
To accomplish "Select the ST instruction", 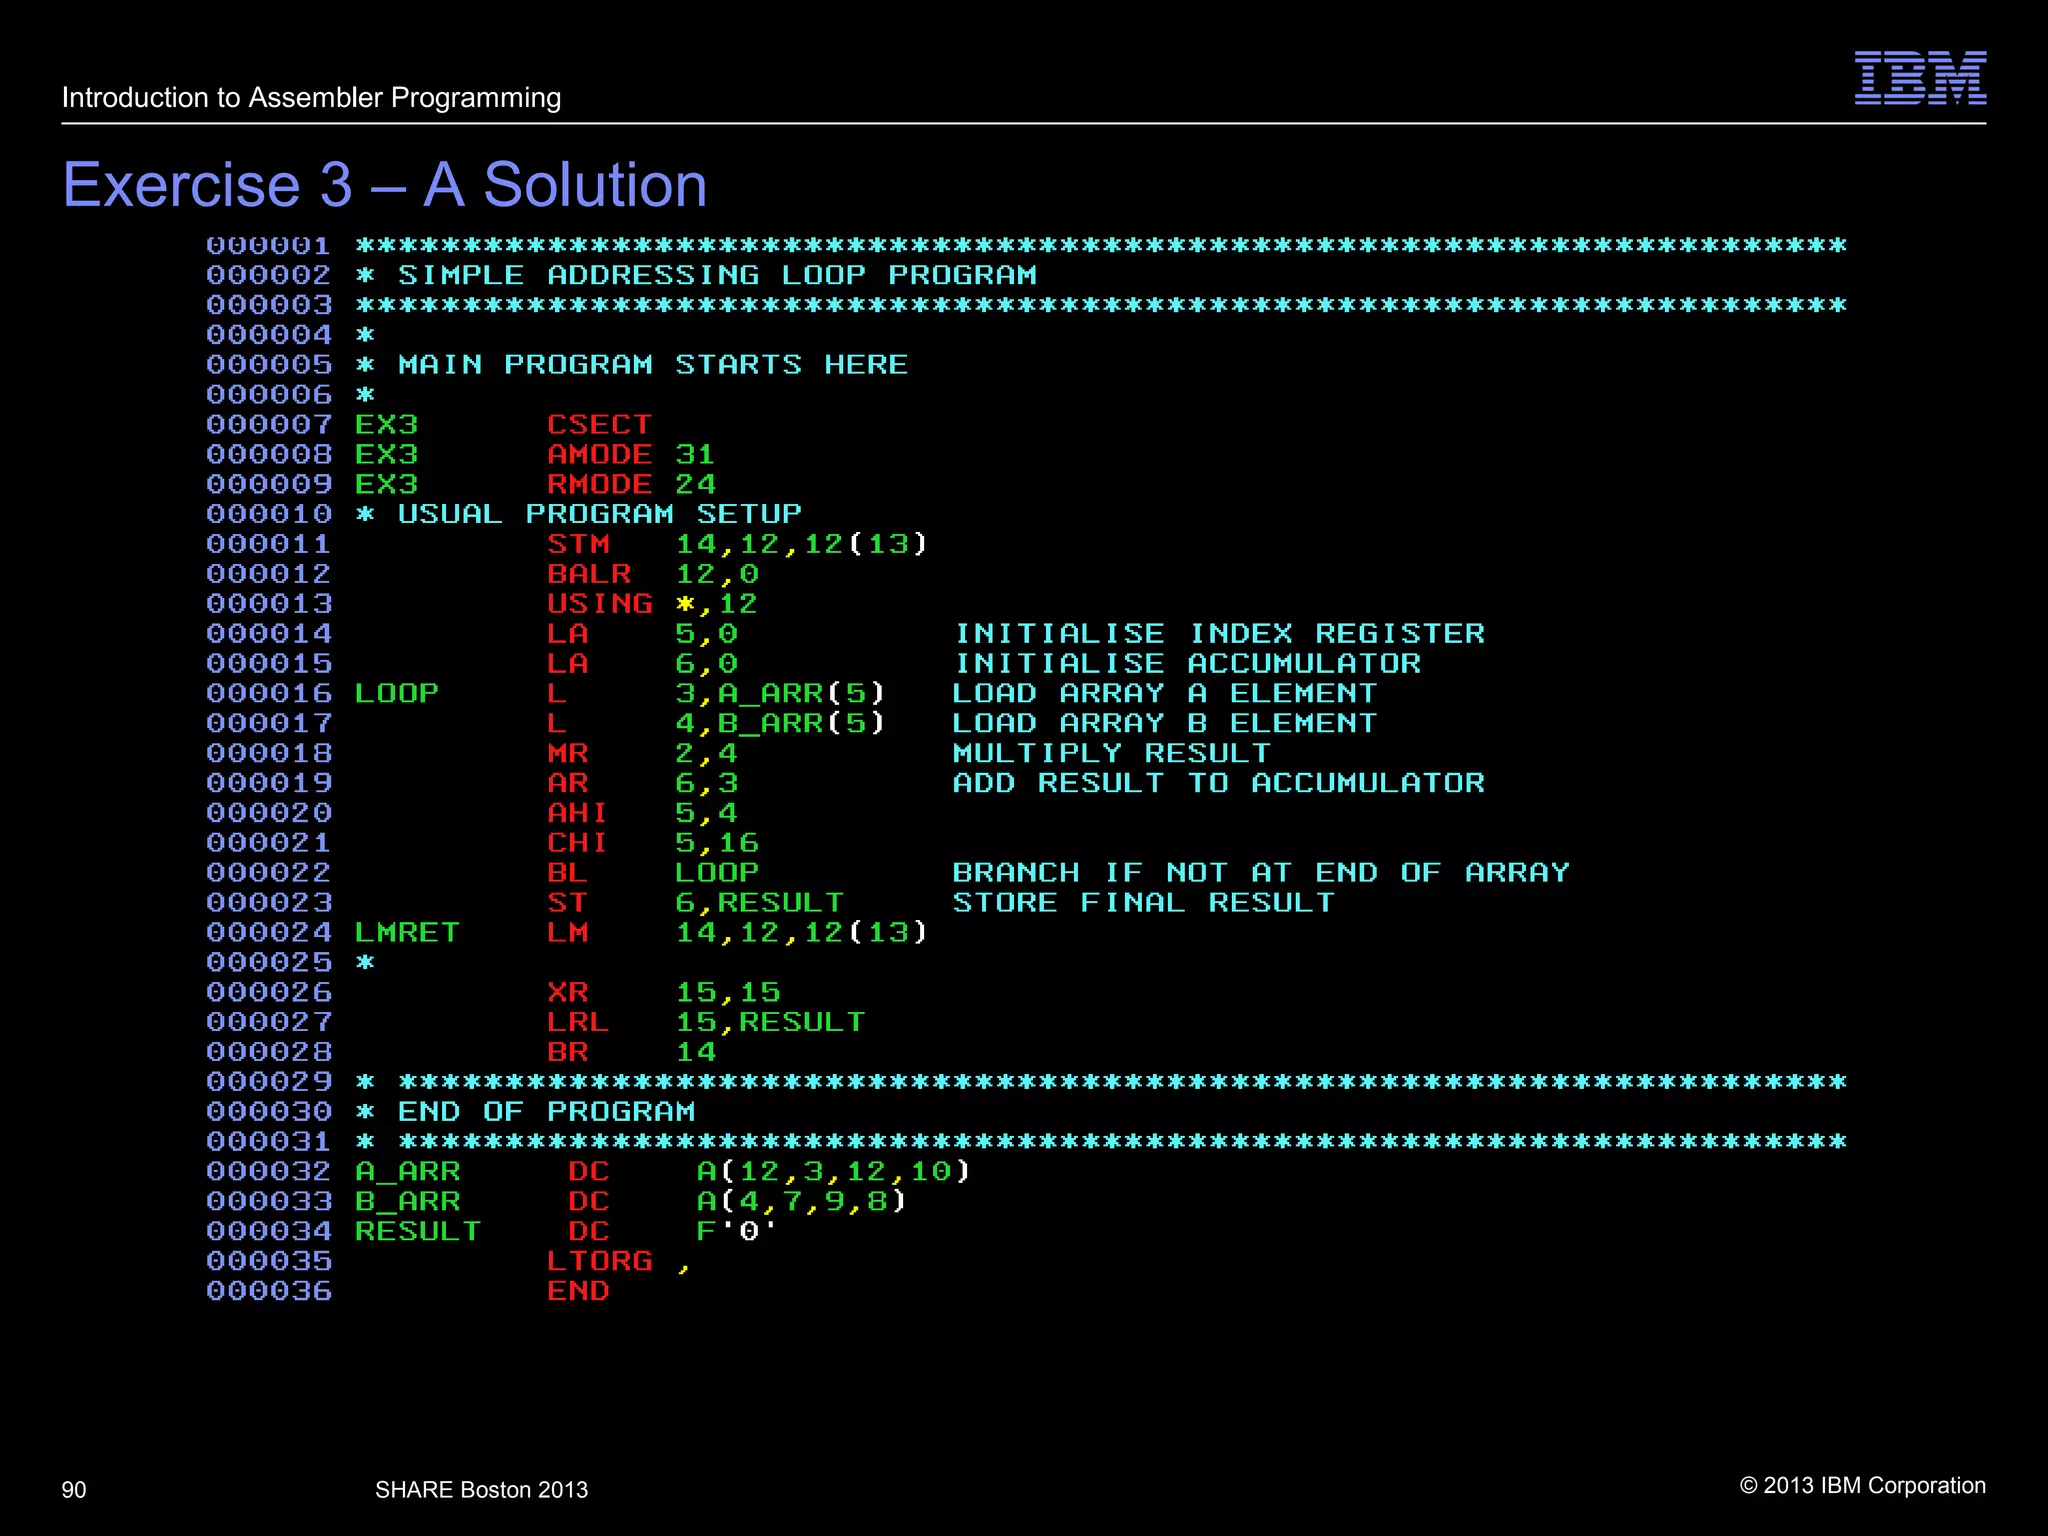I will [x=567, y=903].
